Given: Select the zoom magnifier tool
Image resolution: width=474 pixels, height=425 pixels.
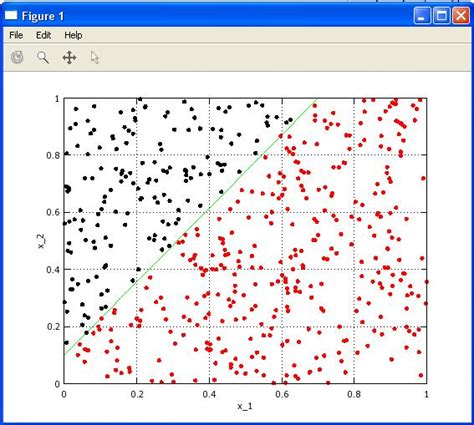Looking at the screenshot, I should (x=43, y=57).
